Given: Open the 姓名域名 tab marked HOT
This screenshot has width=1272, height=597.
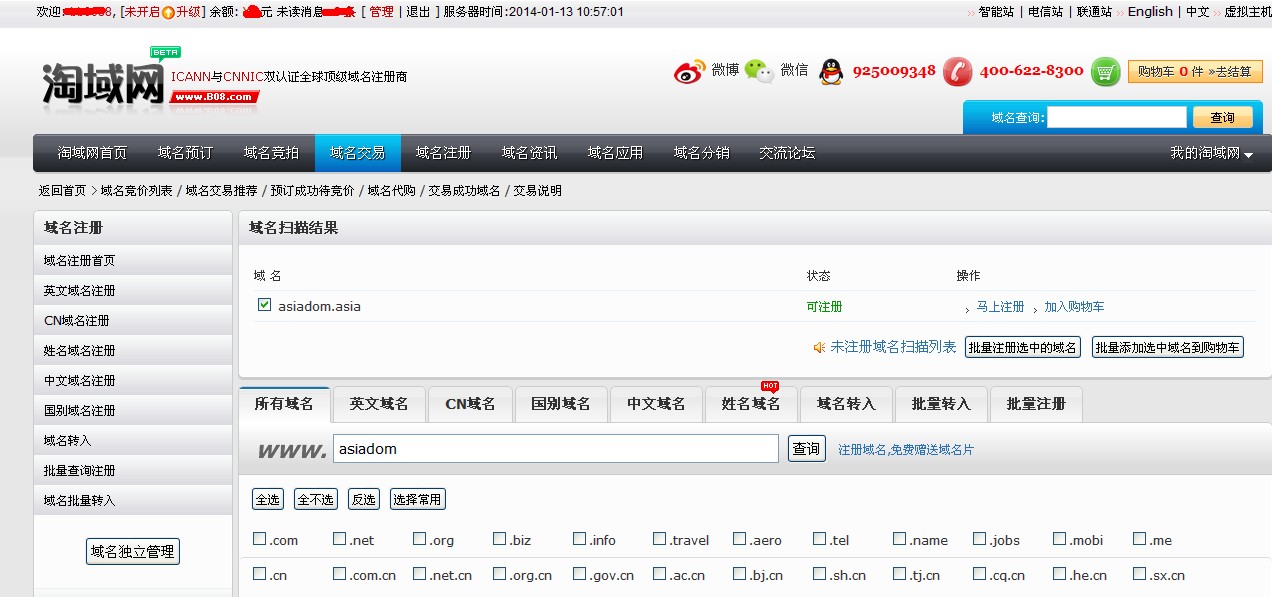Looking at the screenshot, I should [750, 404].
